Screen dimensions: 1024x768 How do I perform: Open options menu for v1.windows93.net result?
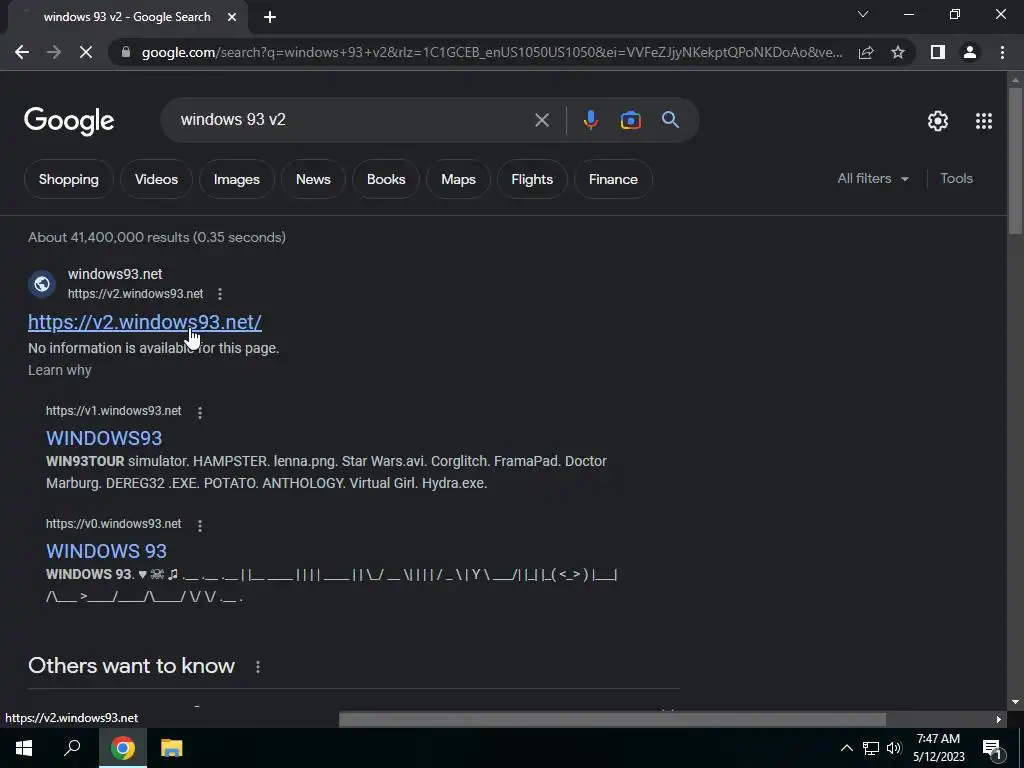pyautogui.click(x=200, y=412)
